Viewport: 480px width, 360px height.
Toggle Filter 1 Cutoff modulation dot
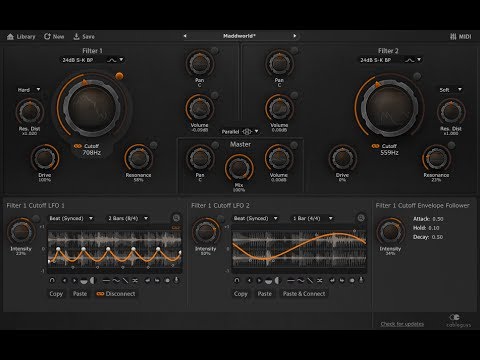[119, 76]
